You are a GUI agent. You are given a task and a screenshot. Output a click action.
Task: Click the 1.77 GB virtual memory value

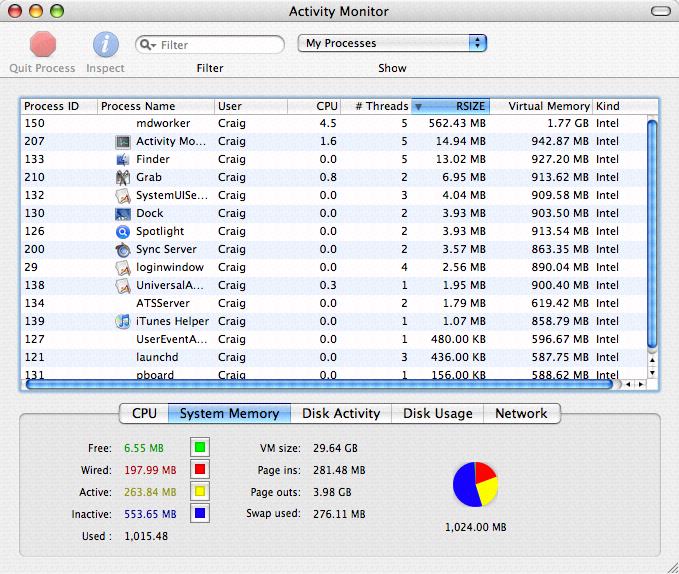pos(568,123)
